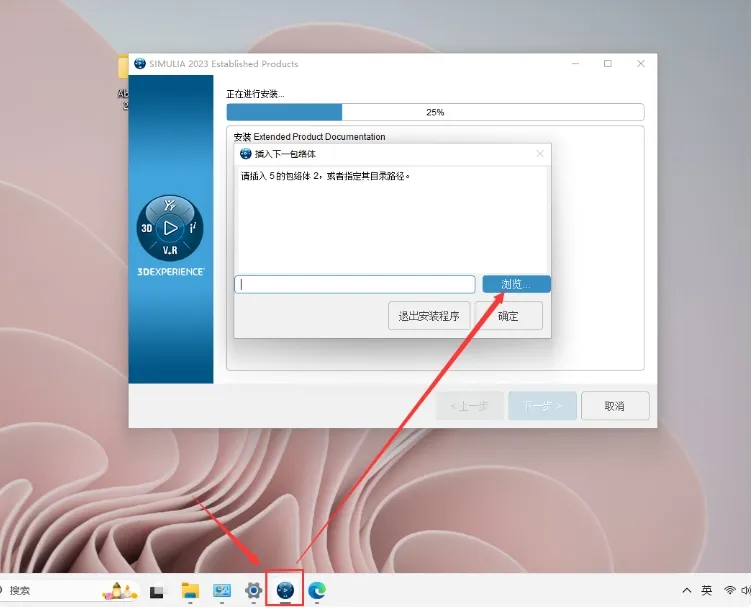Open the Control Panel monitor taskbar icon

pos(222,590)
